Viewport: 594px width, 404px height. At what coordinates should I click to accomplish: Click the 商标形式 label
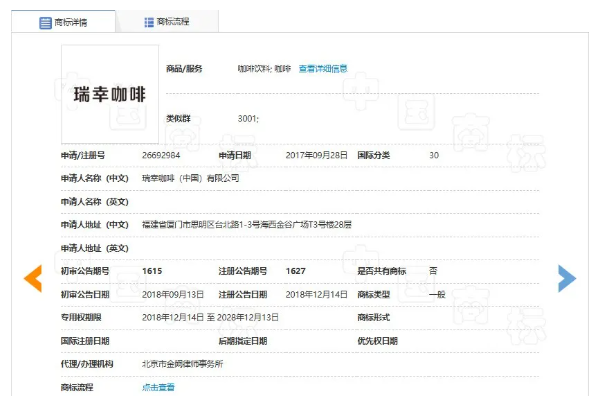coord(374,318)
